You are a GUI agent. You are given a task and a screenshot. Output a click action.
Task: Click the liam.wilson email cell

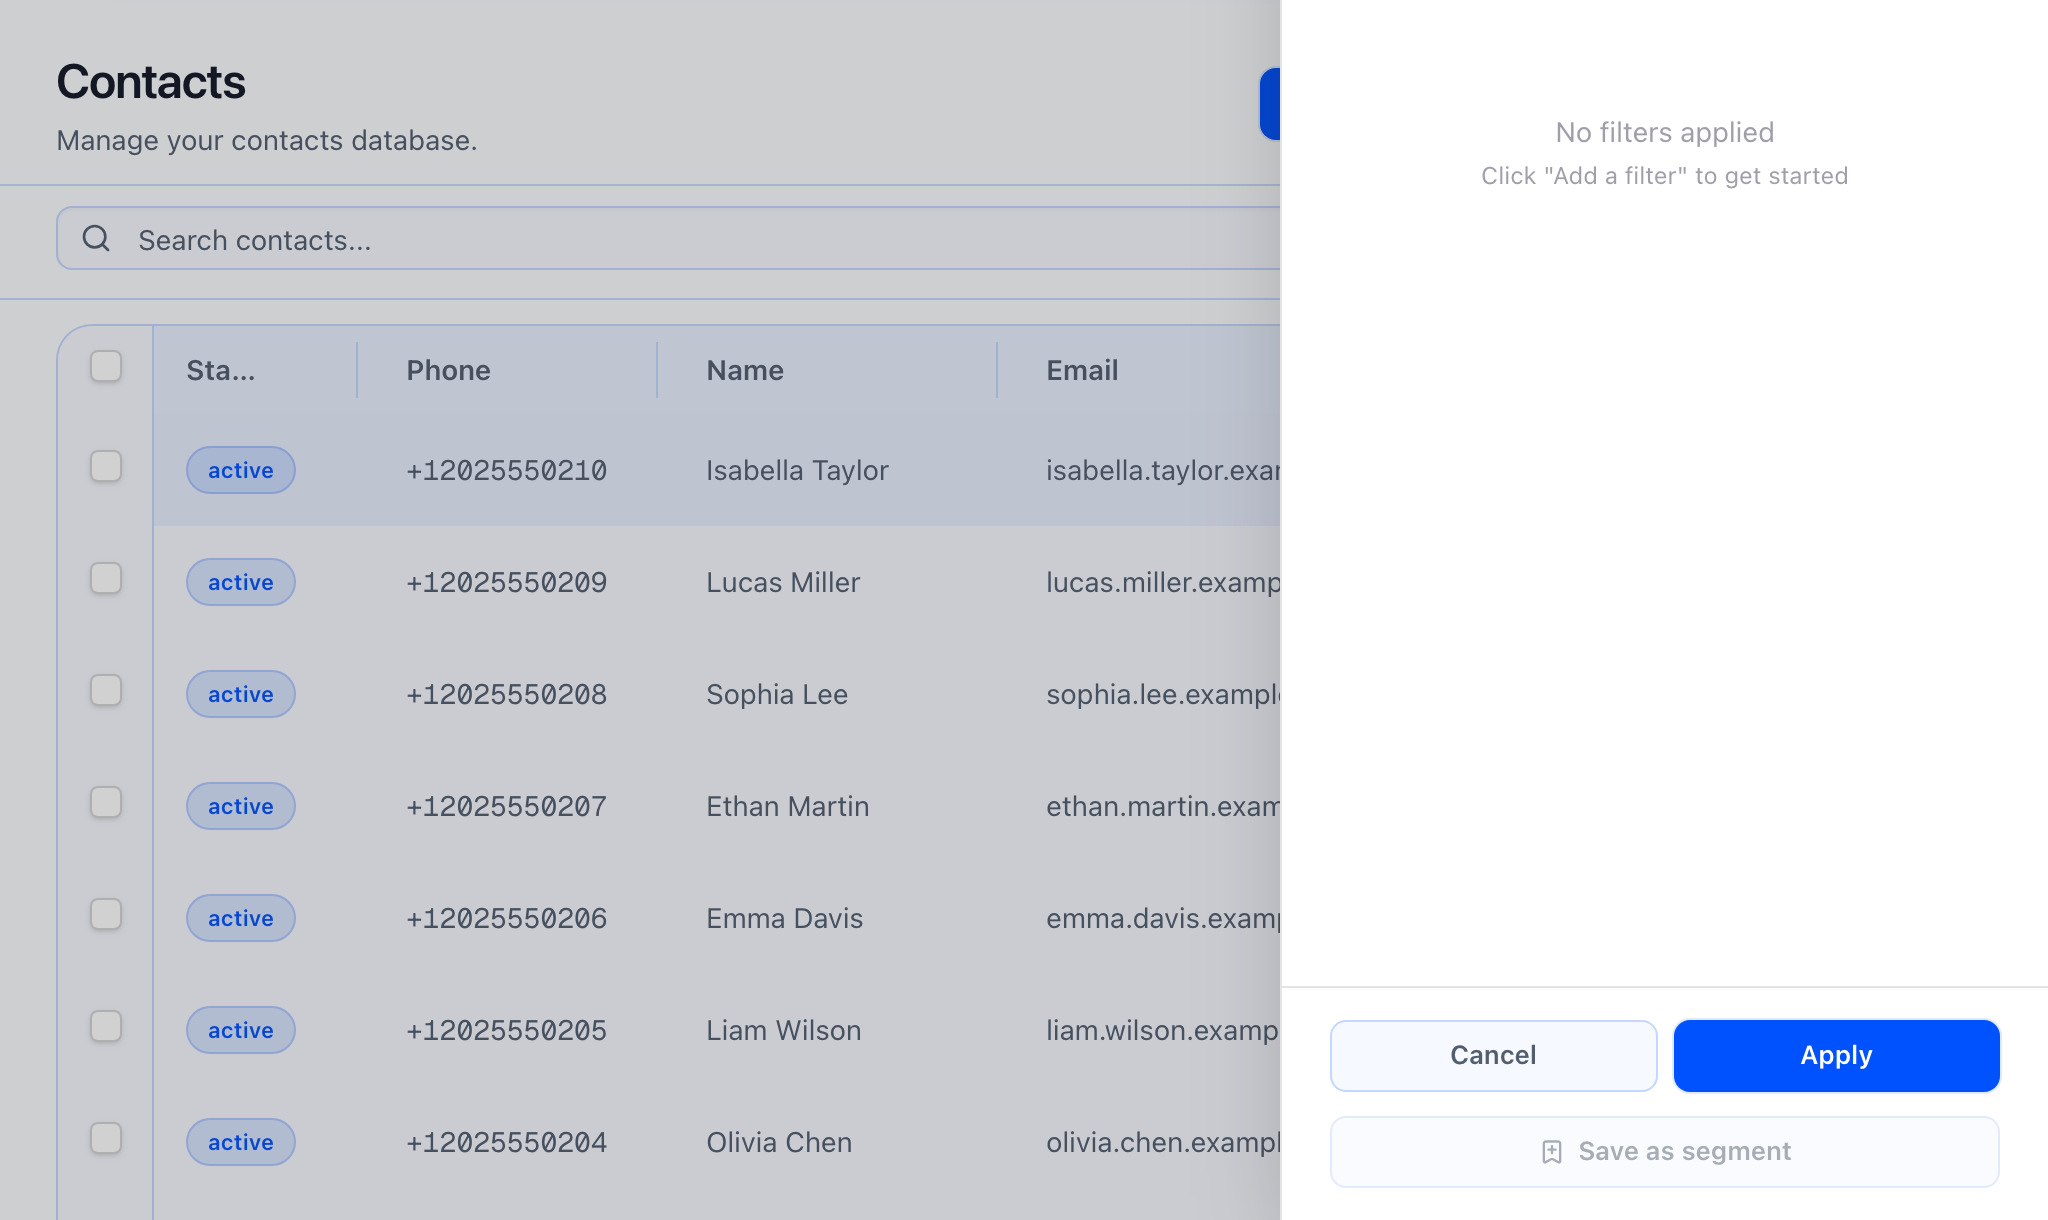click(1163, 1030)
